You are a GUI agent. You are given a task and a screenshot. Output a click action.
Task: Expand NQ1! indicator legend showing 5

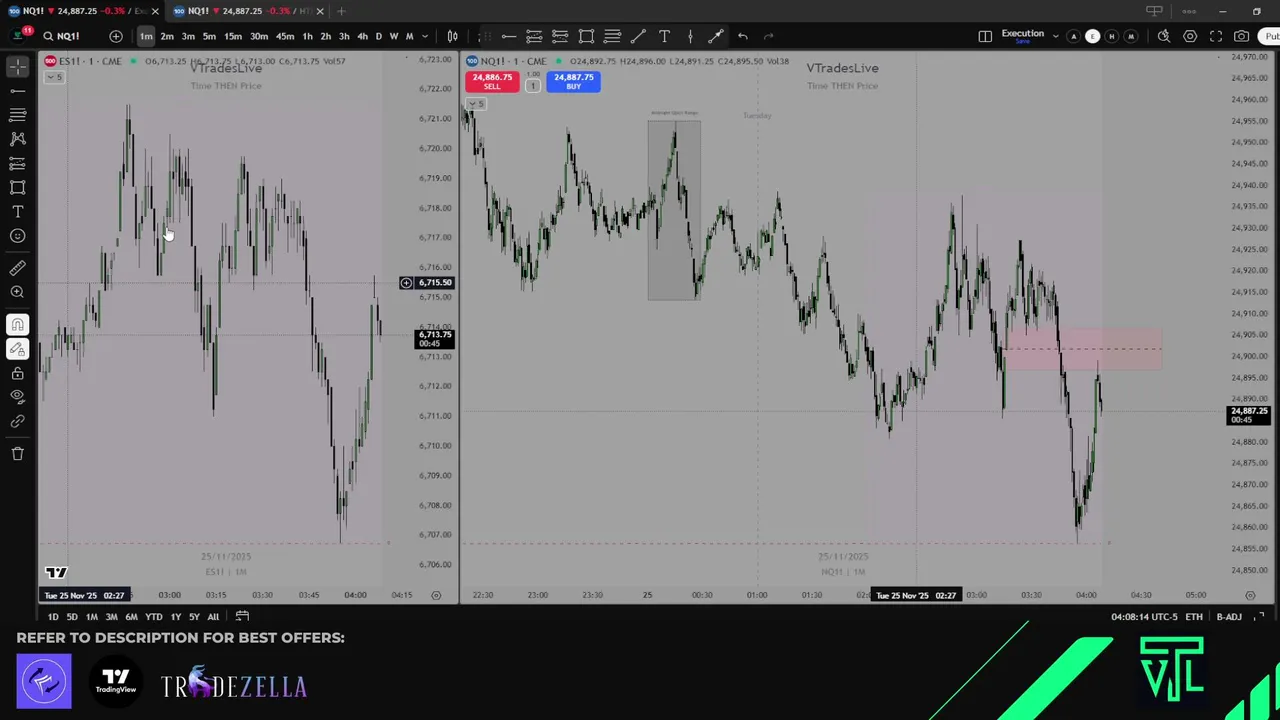[x=476, y=104]
